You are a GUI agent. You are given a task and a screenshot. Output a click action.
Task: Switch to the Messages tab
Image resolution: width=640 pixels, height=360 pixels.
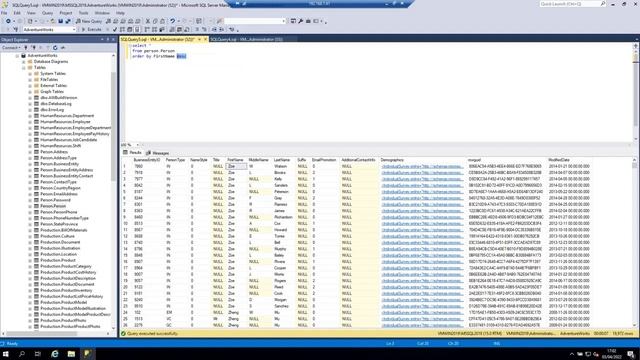point(158,153)
